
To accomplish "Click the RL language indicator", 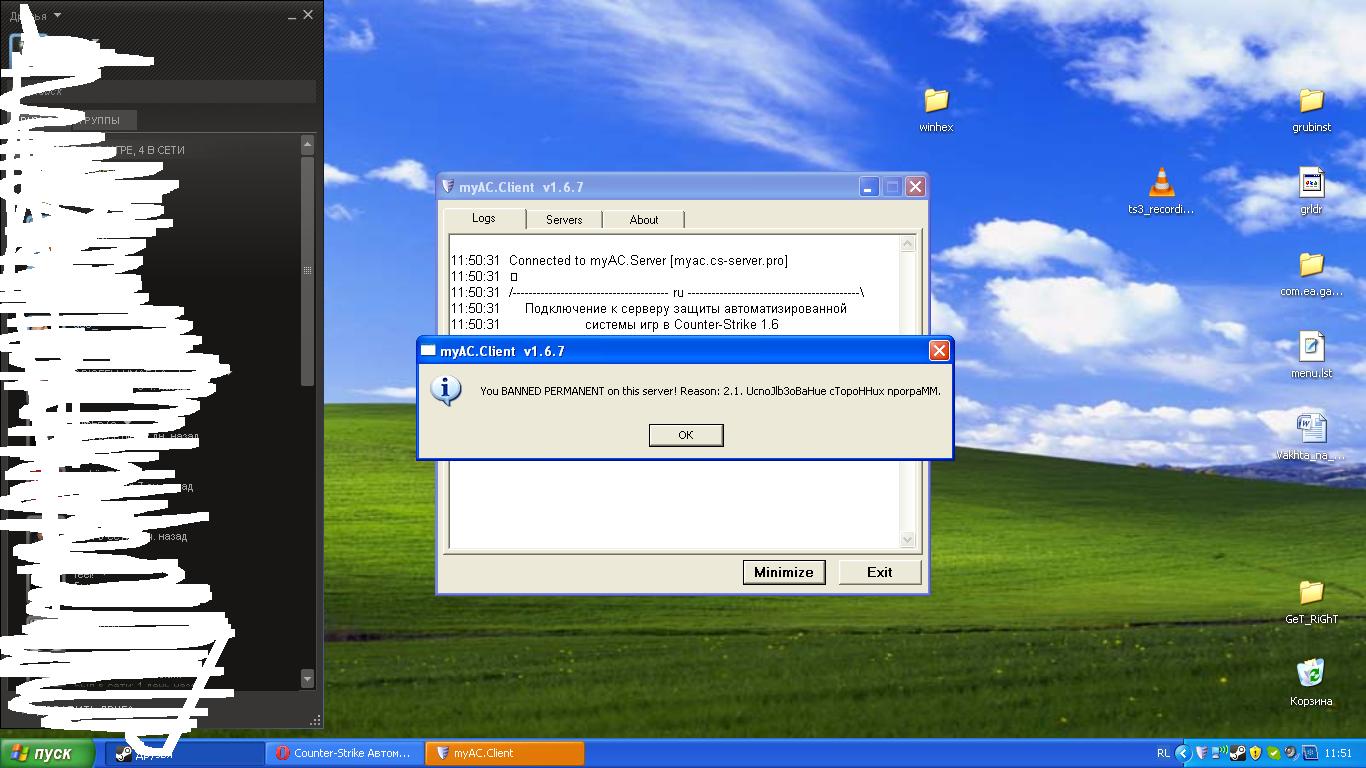I will click(x=1163, y=753).
